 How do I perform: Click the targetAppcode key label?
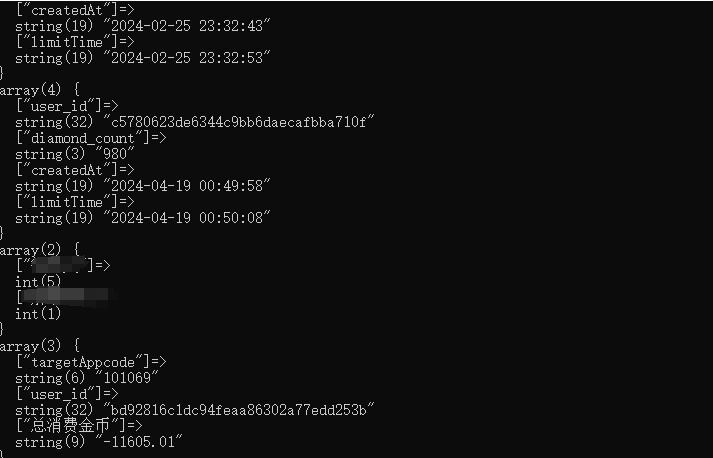click(x=83, y=362)
